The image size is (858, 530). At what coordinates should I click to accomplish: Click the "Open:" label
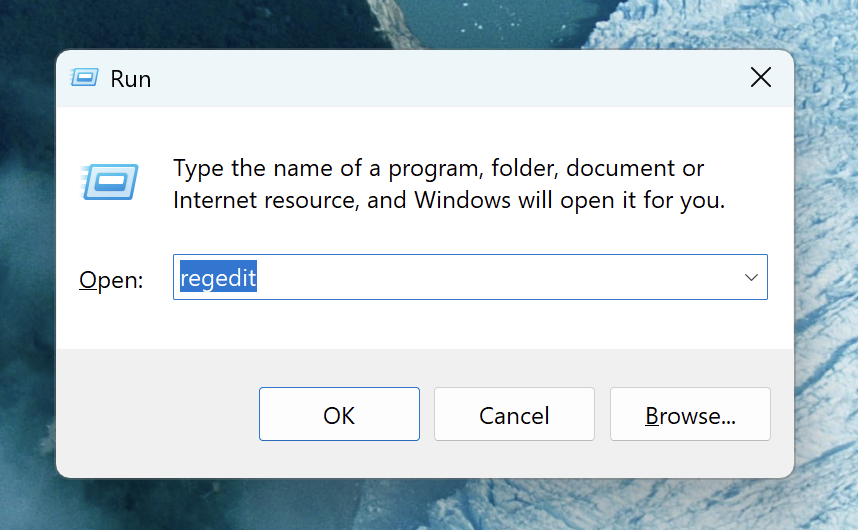click(111, 280)
